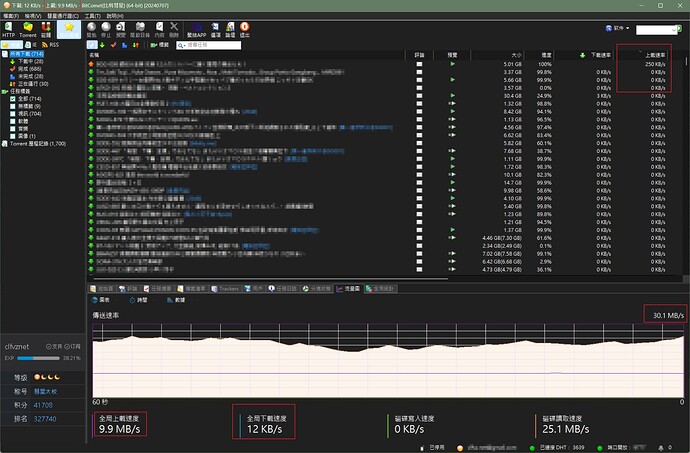The image size is (690, 453).
Task: Click preview play icon in 5.66 GB row
Action: tap(452, 80)
